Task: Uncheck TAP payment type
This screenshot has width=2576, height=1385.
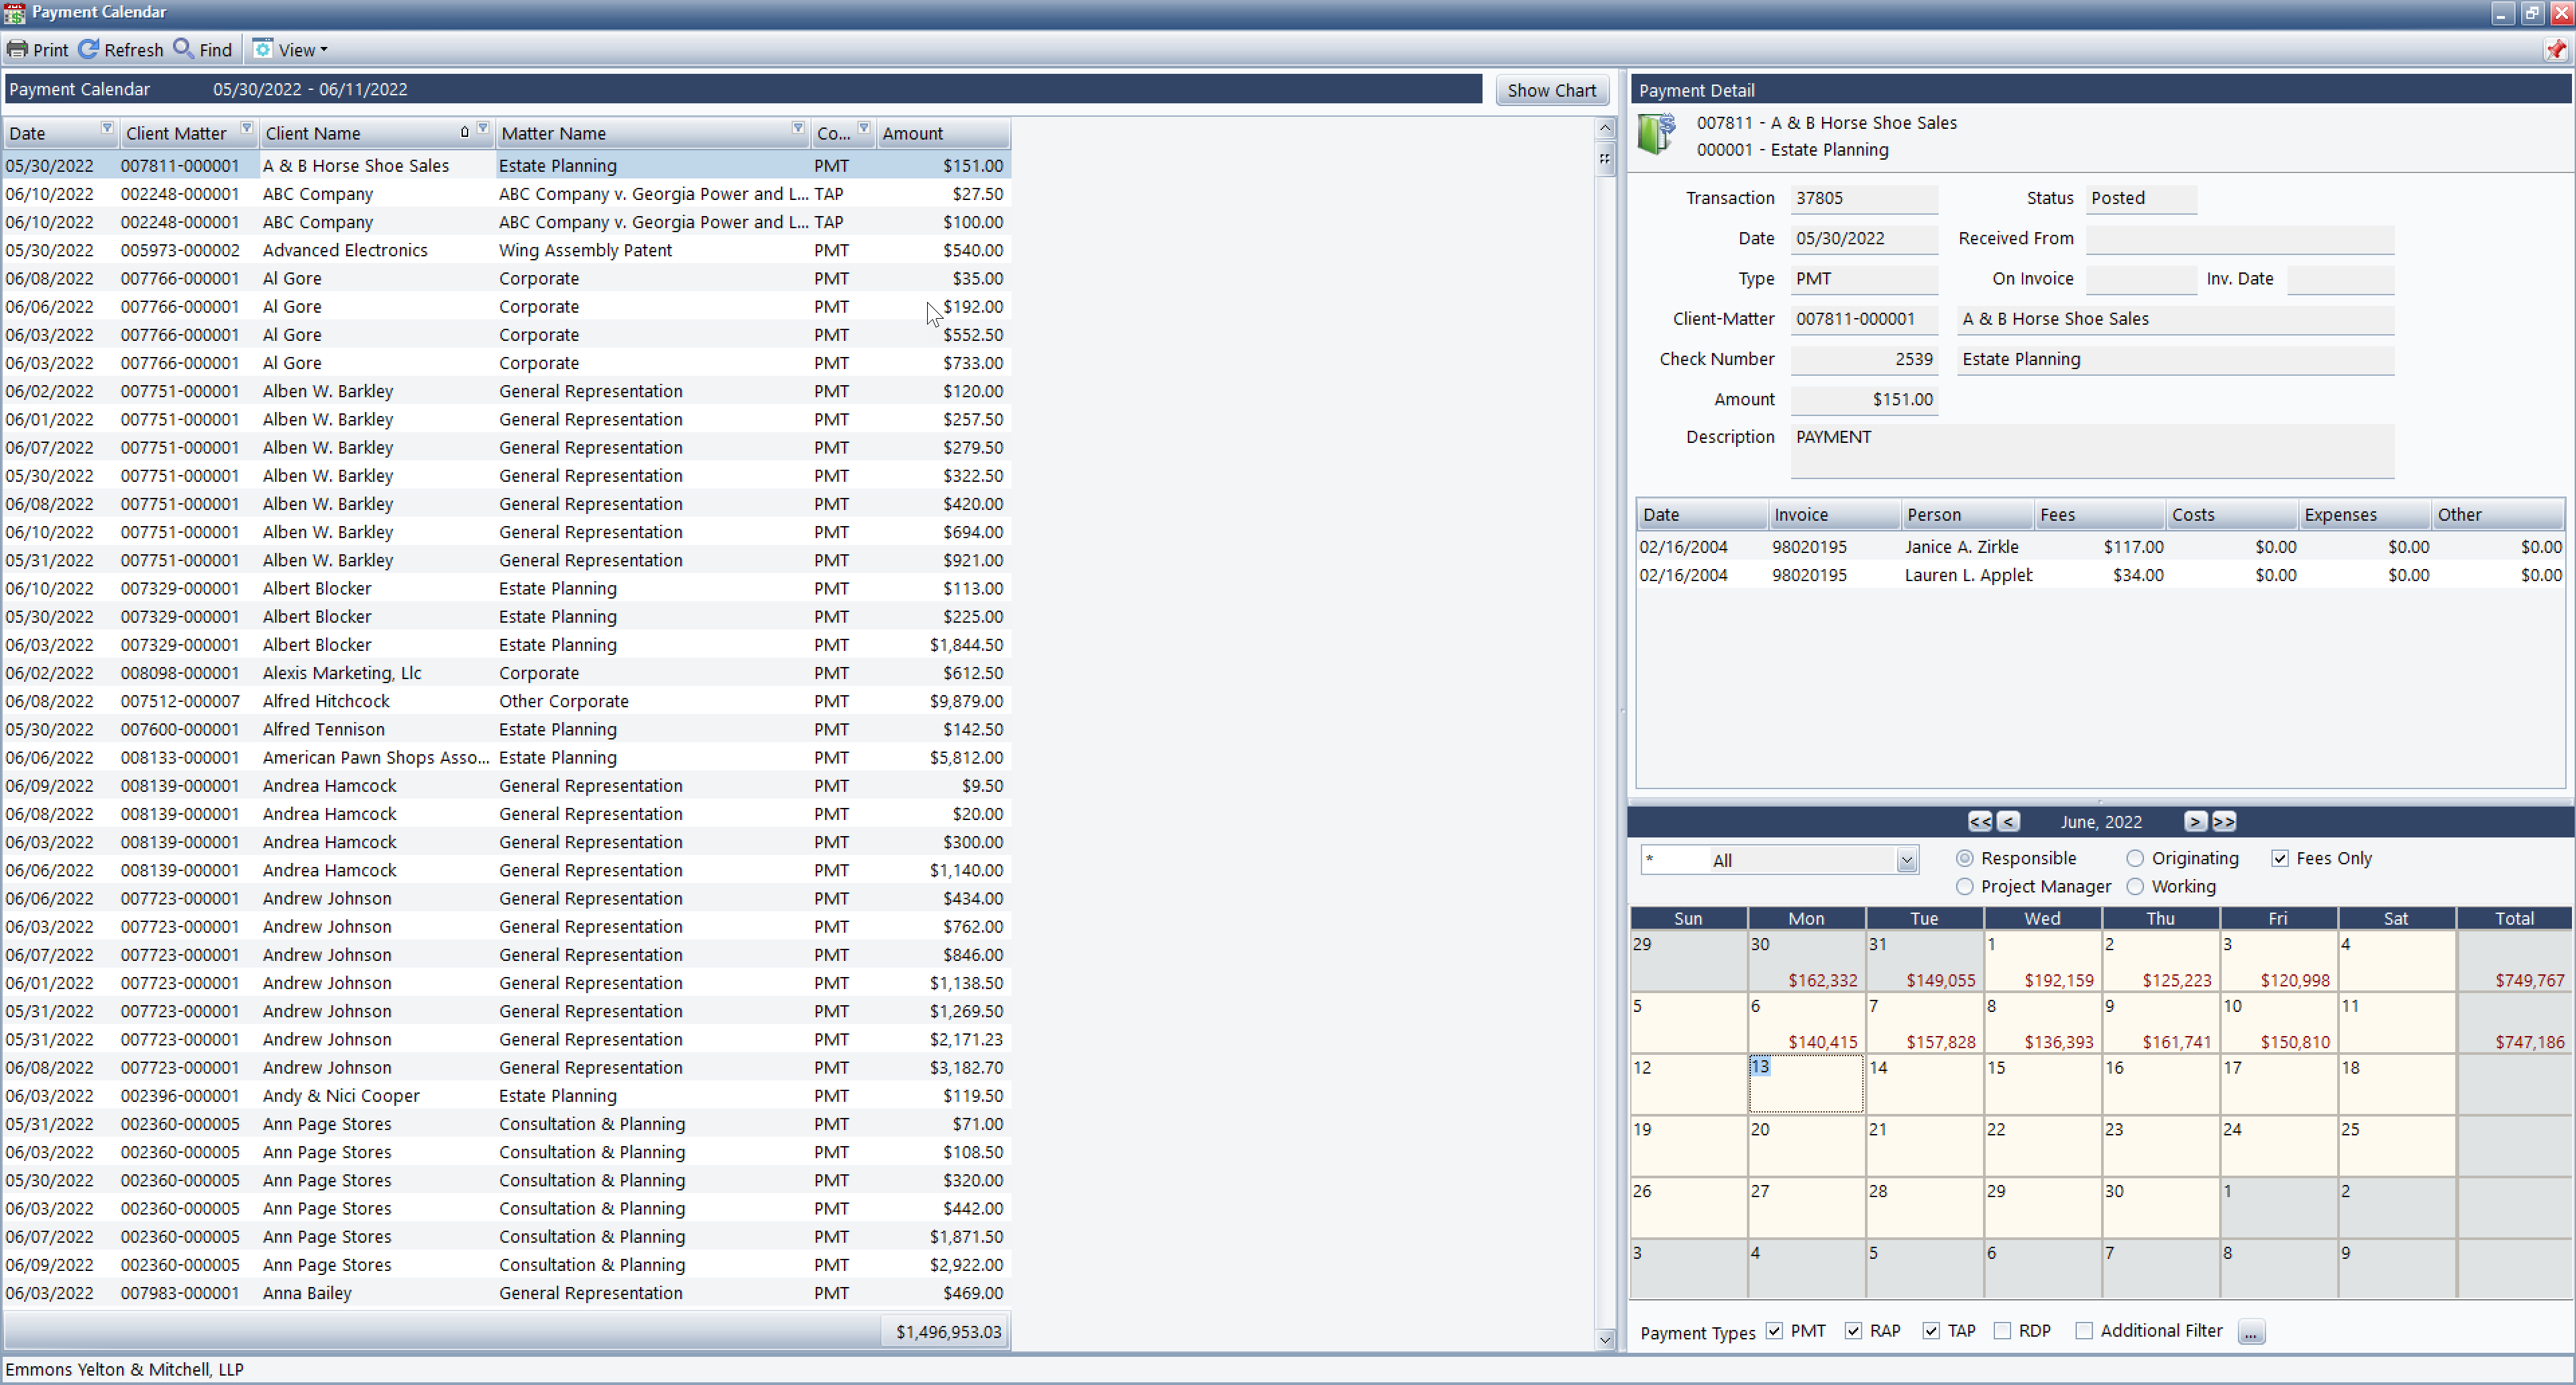Action: 1932,1331
